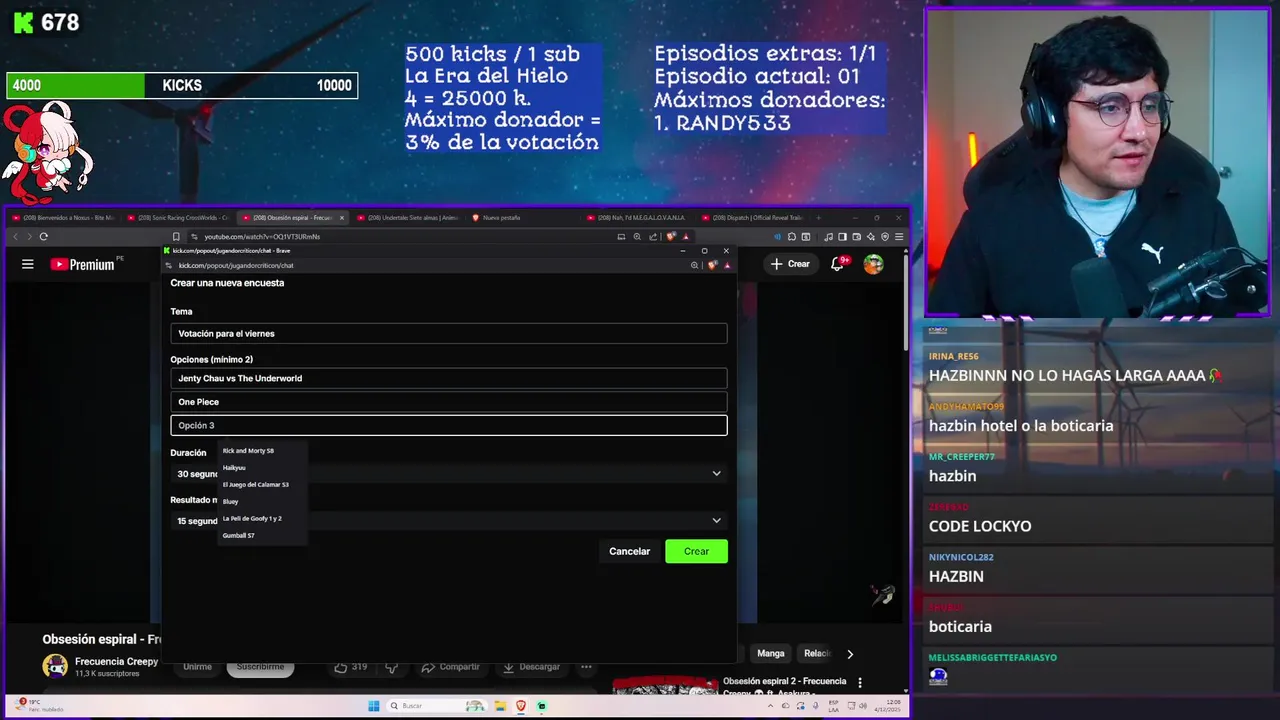Open the Brave main menu hamburger
The width and height of the screenshot is (1280, 720).
pyautogui.click(x=899, y=237)
